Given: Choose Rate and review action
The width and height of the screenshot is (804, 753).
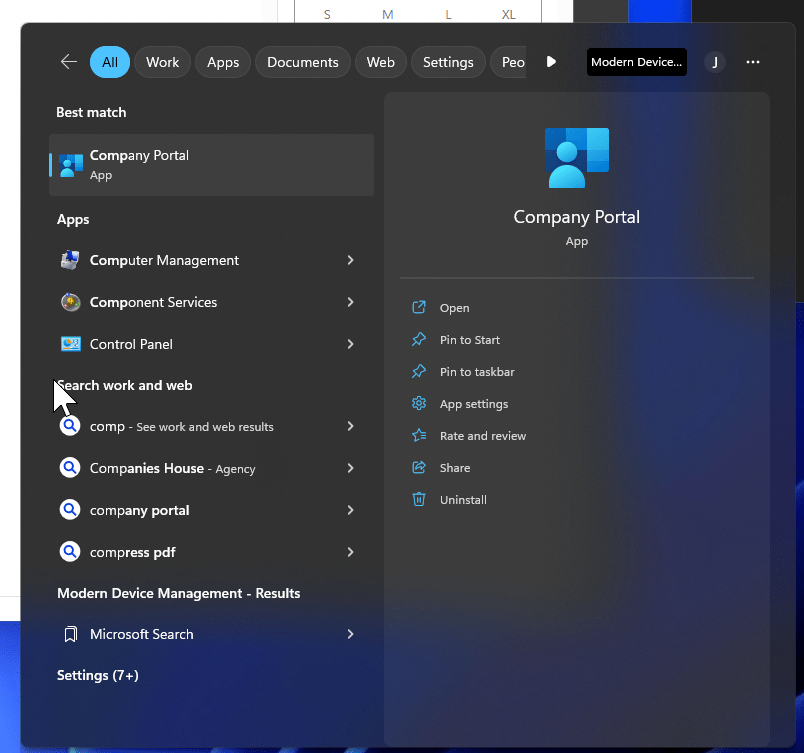Looking at the screenshot, I should (x=482, y=436).
